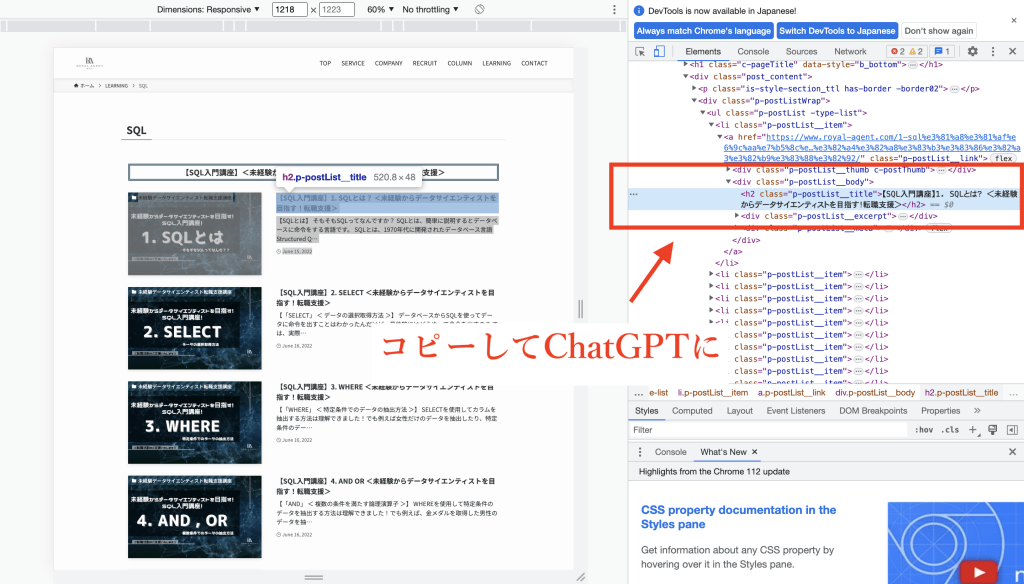Click the red error count badge

tap(897, 51)
